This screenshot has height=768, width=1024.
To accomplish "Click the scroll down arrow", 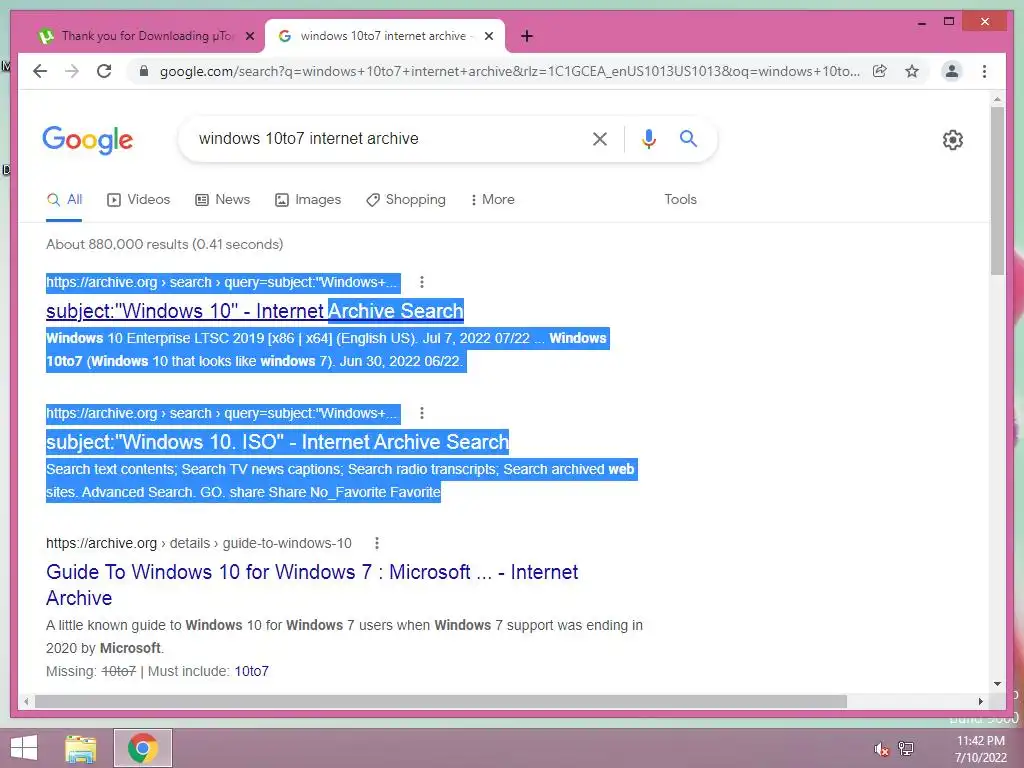I will pyautogui.click(x=997, y=684).
